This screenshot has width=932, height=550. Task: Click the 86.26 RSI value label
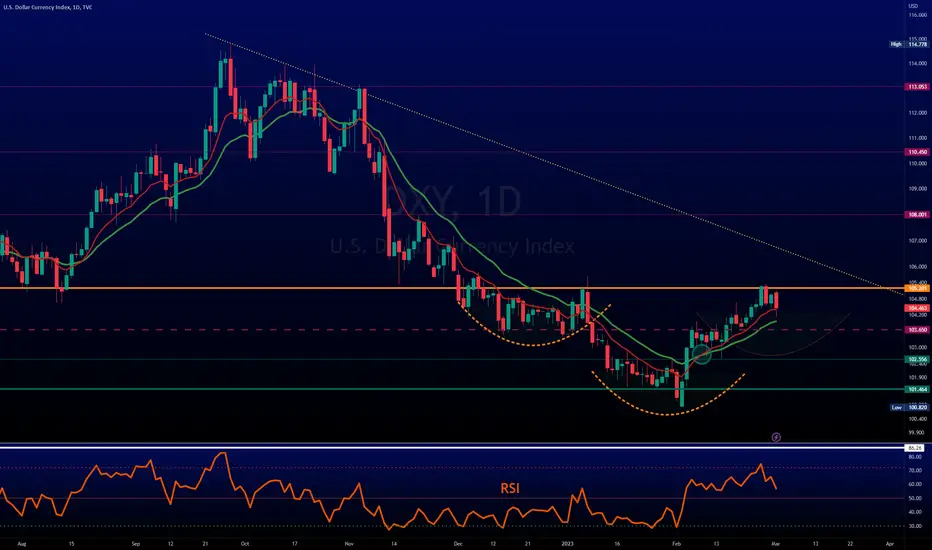[x=915, y=448]
